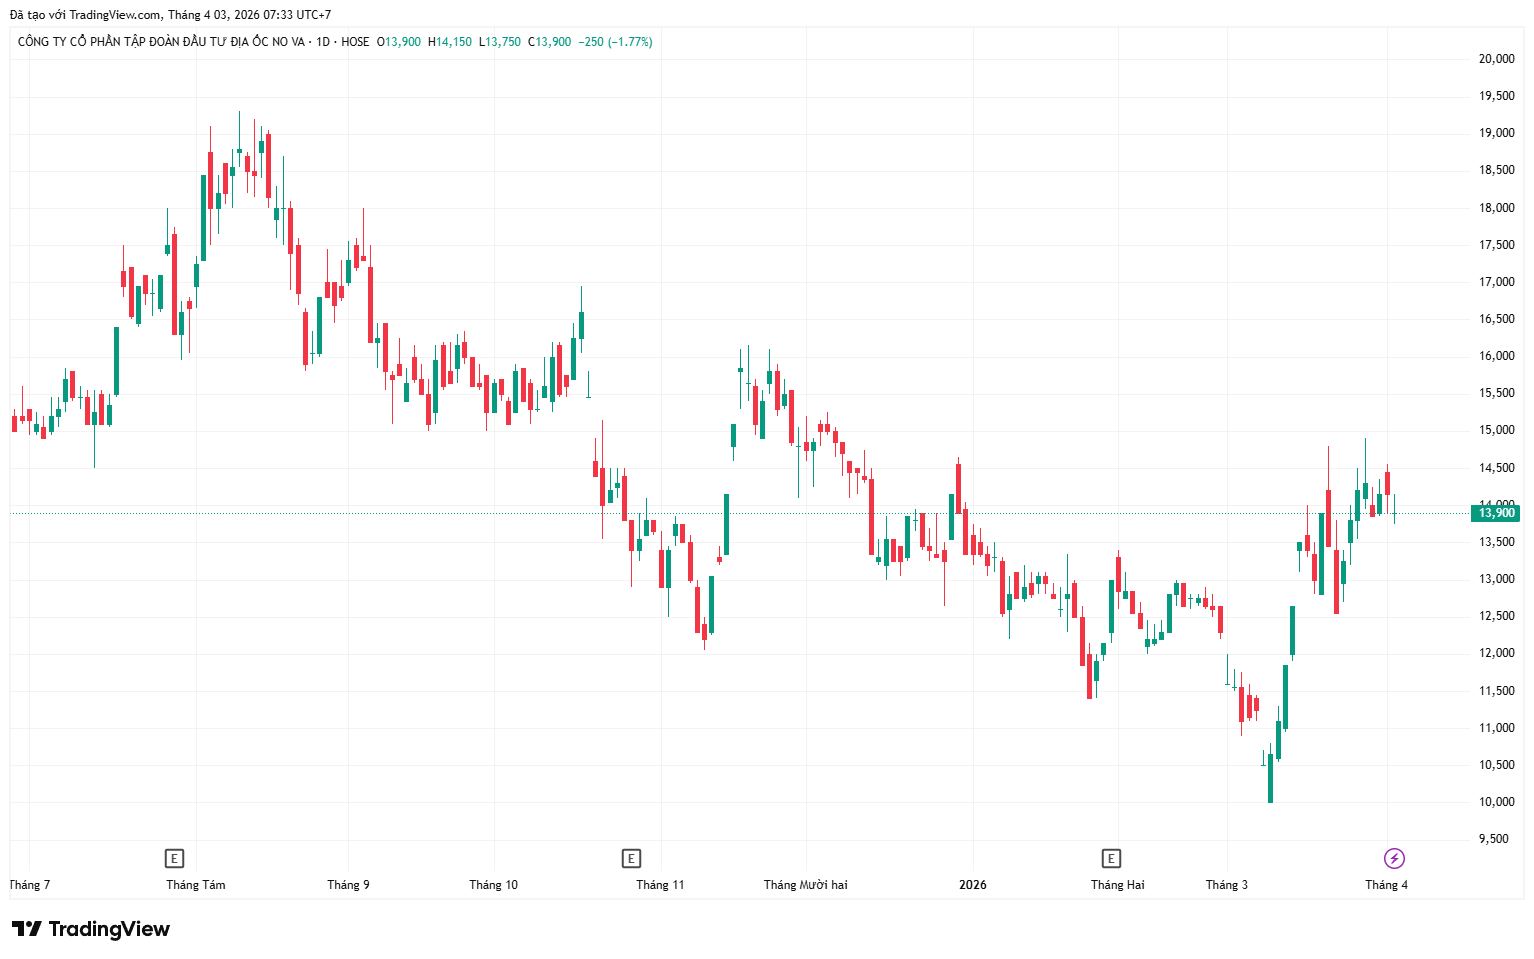Click the purple lightning icon above Tháng 4
This screenshot has width=1534, height=959.
tap(1394, 858)
